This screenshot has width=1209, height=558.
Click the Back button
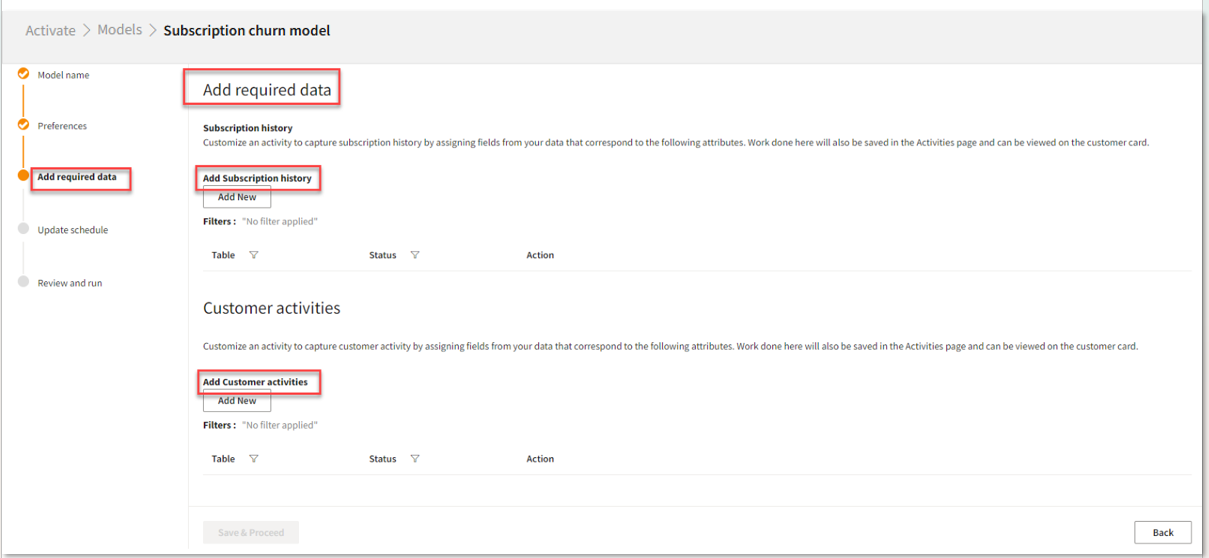coord(1162,532)
